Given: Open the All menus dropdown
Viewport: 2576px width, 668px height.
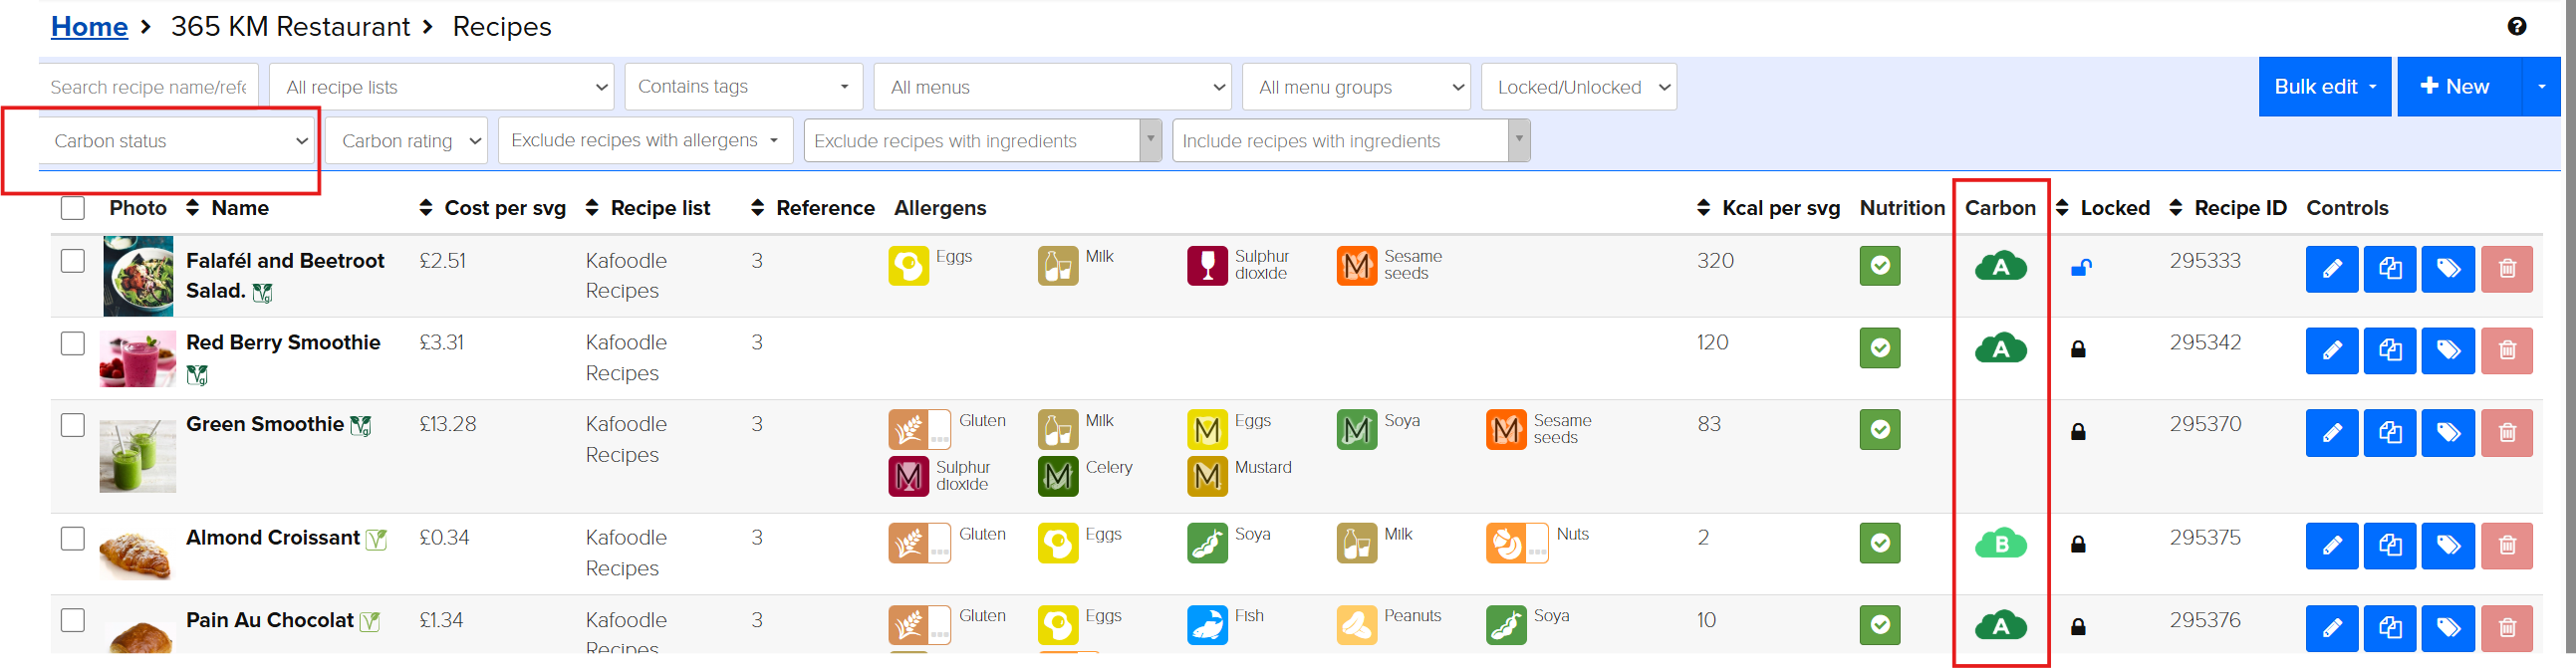Looking at the screenshot, I should (x=1052, y=87).
